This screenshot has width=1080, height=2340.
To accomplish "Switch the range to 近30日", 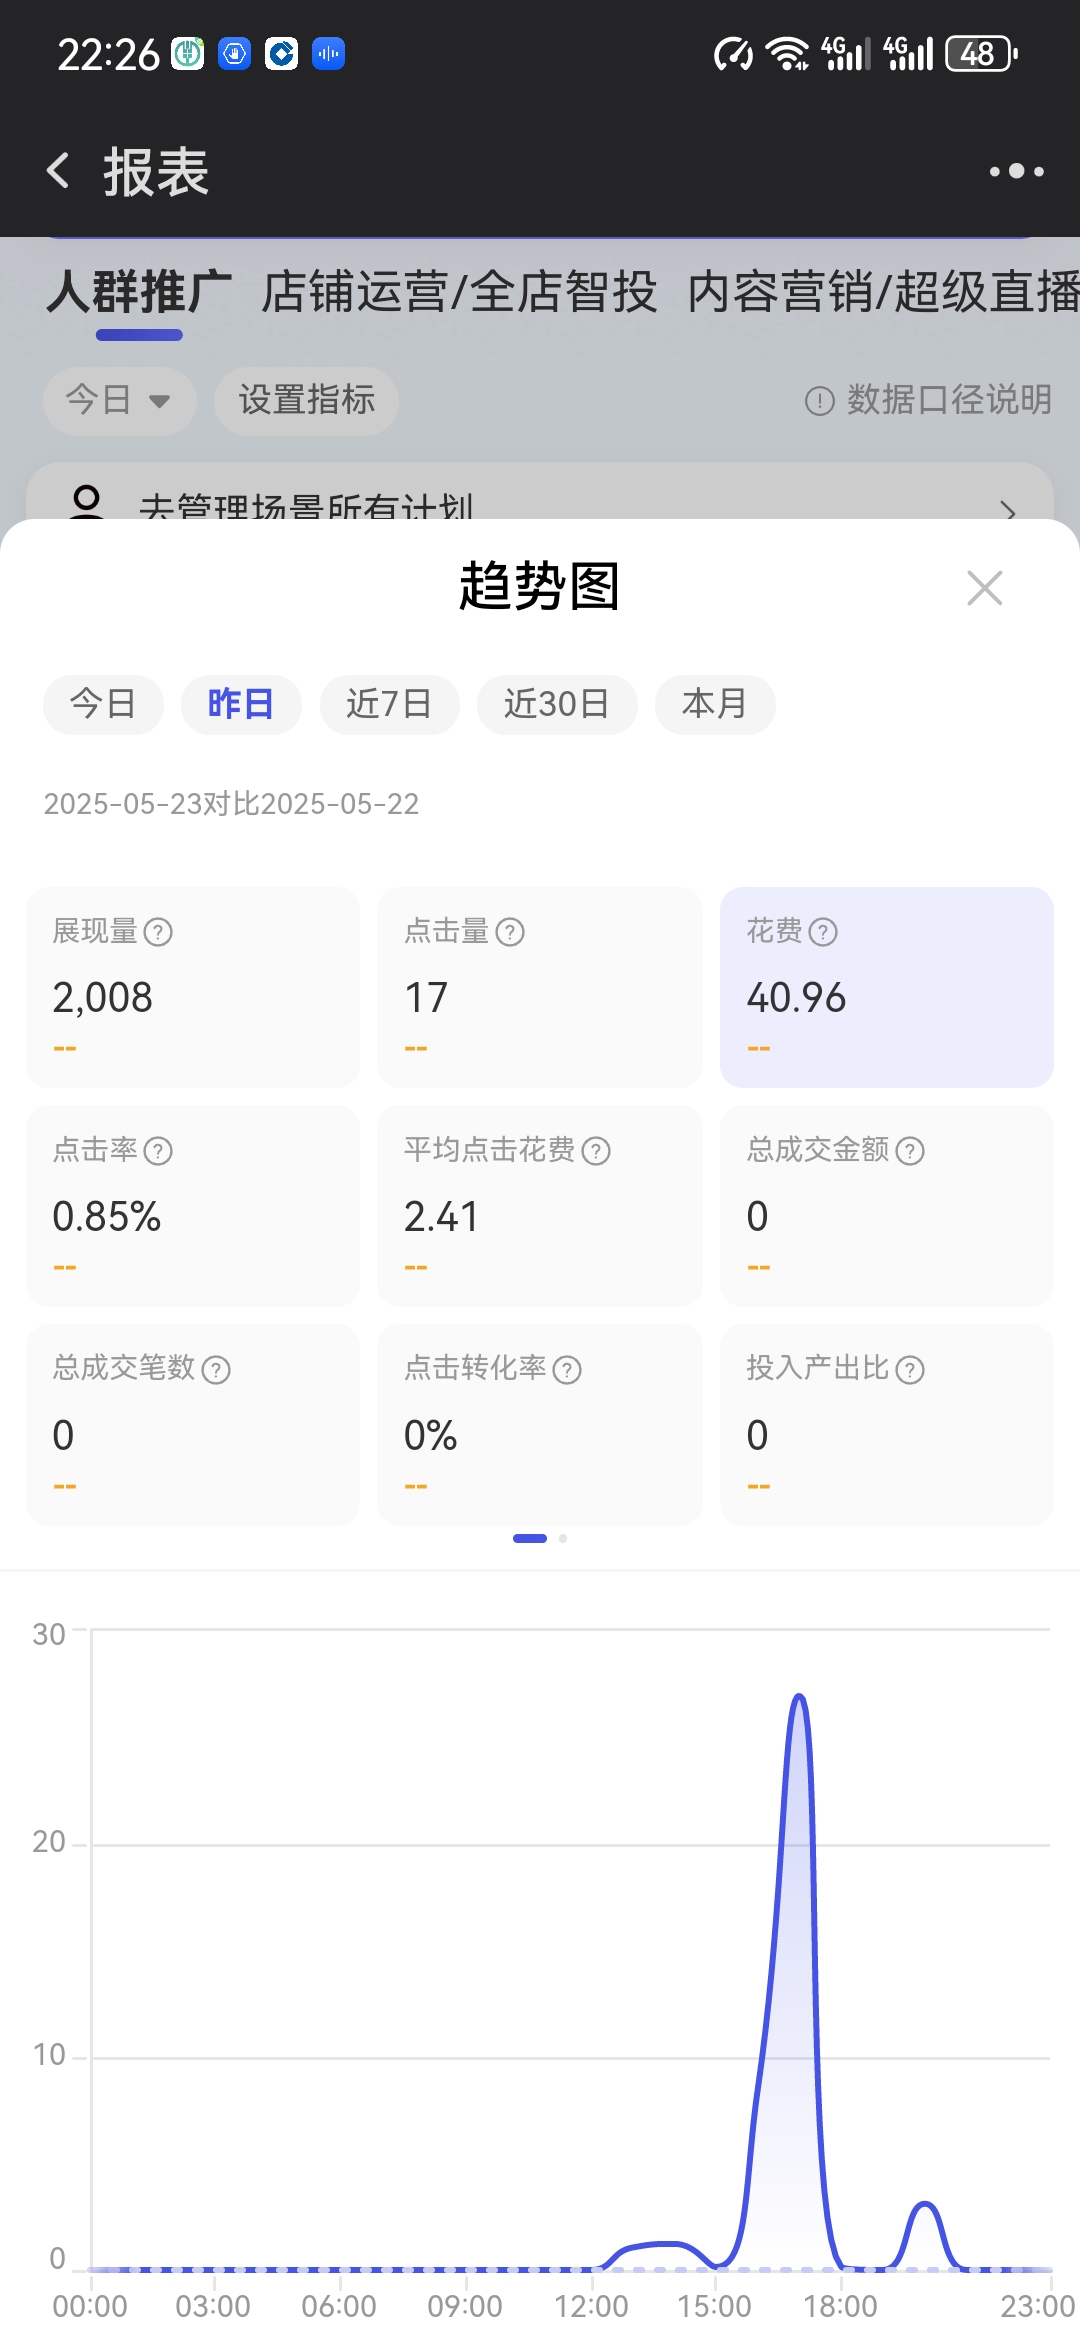I will (x=556, y=704).
